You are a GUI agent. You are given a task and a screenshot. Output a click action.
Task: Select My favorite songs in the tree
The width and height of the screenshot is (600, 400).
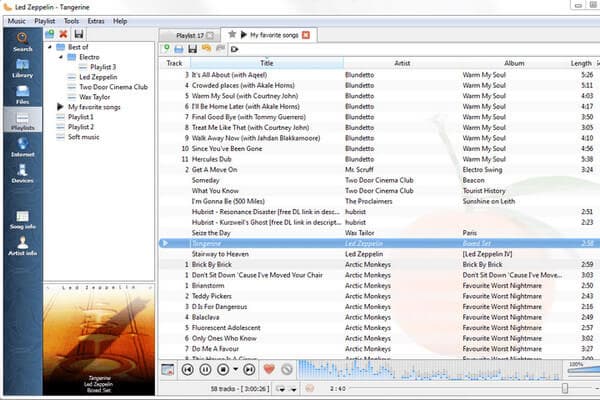94,107
